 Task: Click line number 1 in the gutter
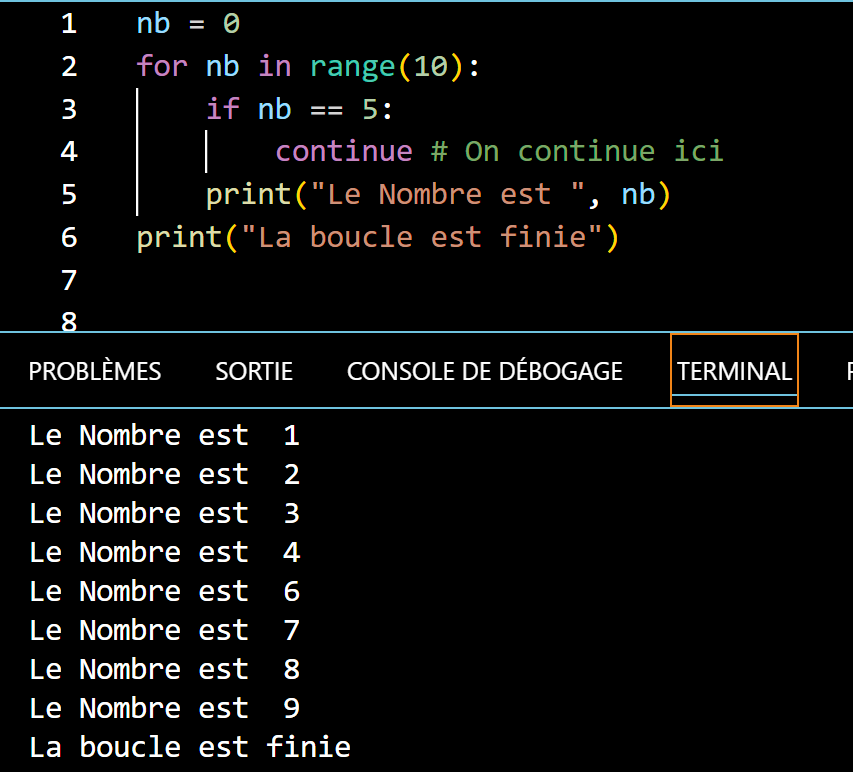tap(68, 24)
